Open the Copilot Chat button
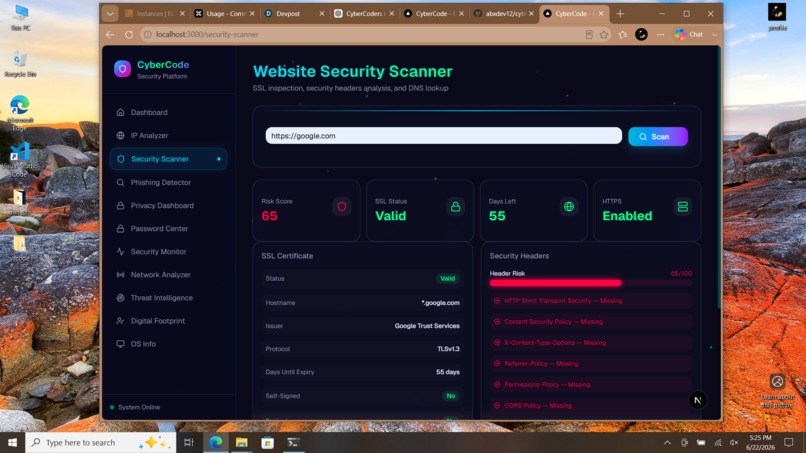This screenshot has width=806, height=453. click(689, 34)
